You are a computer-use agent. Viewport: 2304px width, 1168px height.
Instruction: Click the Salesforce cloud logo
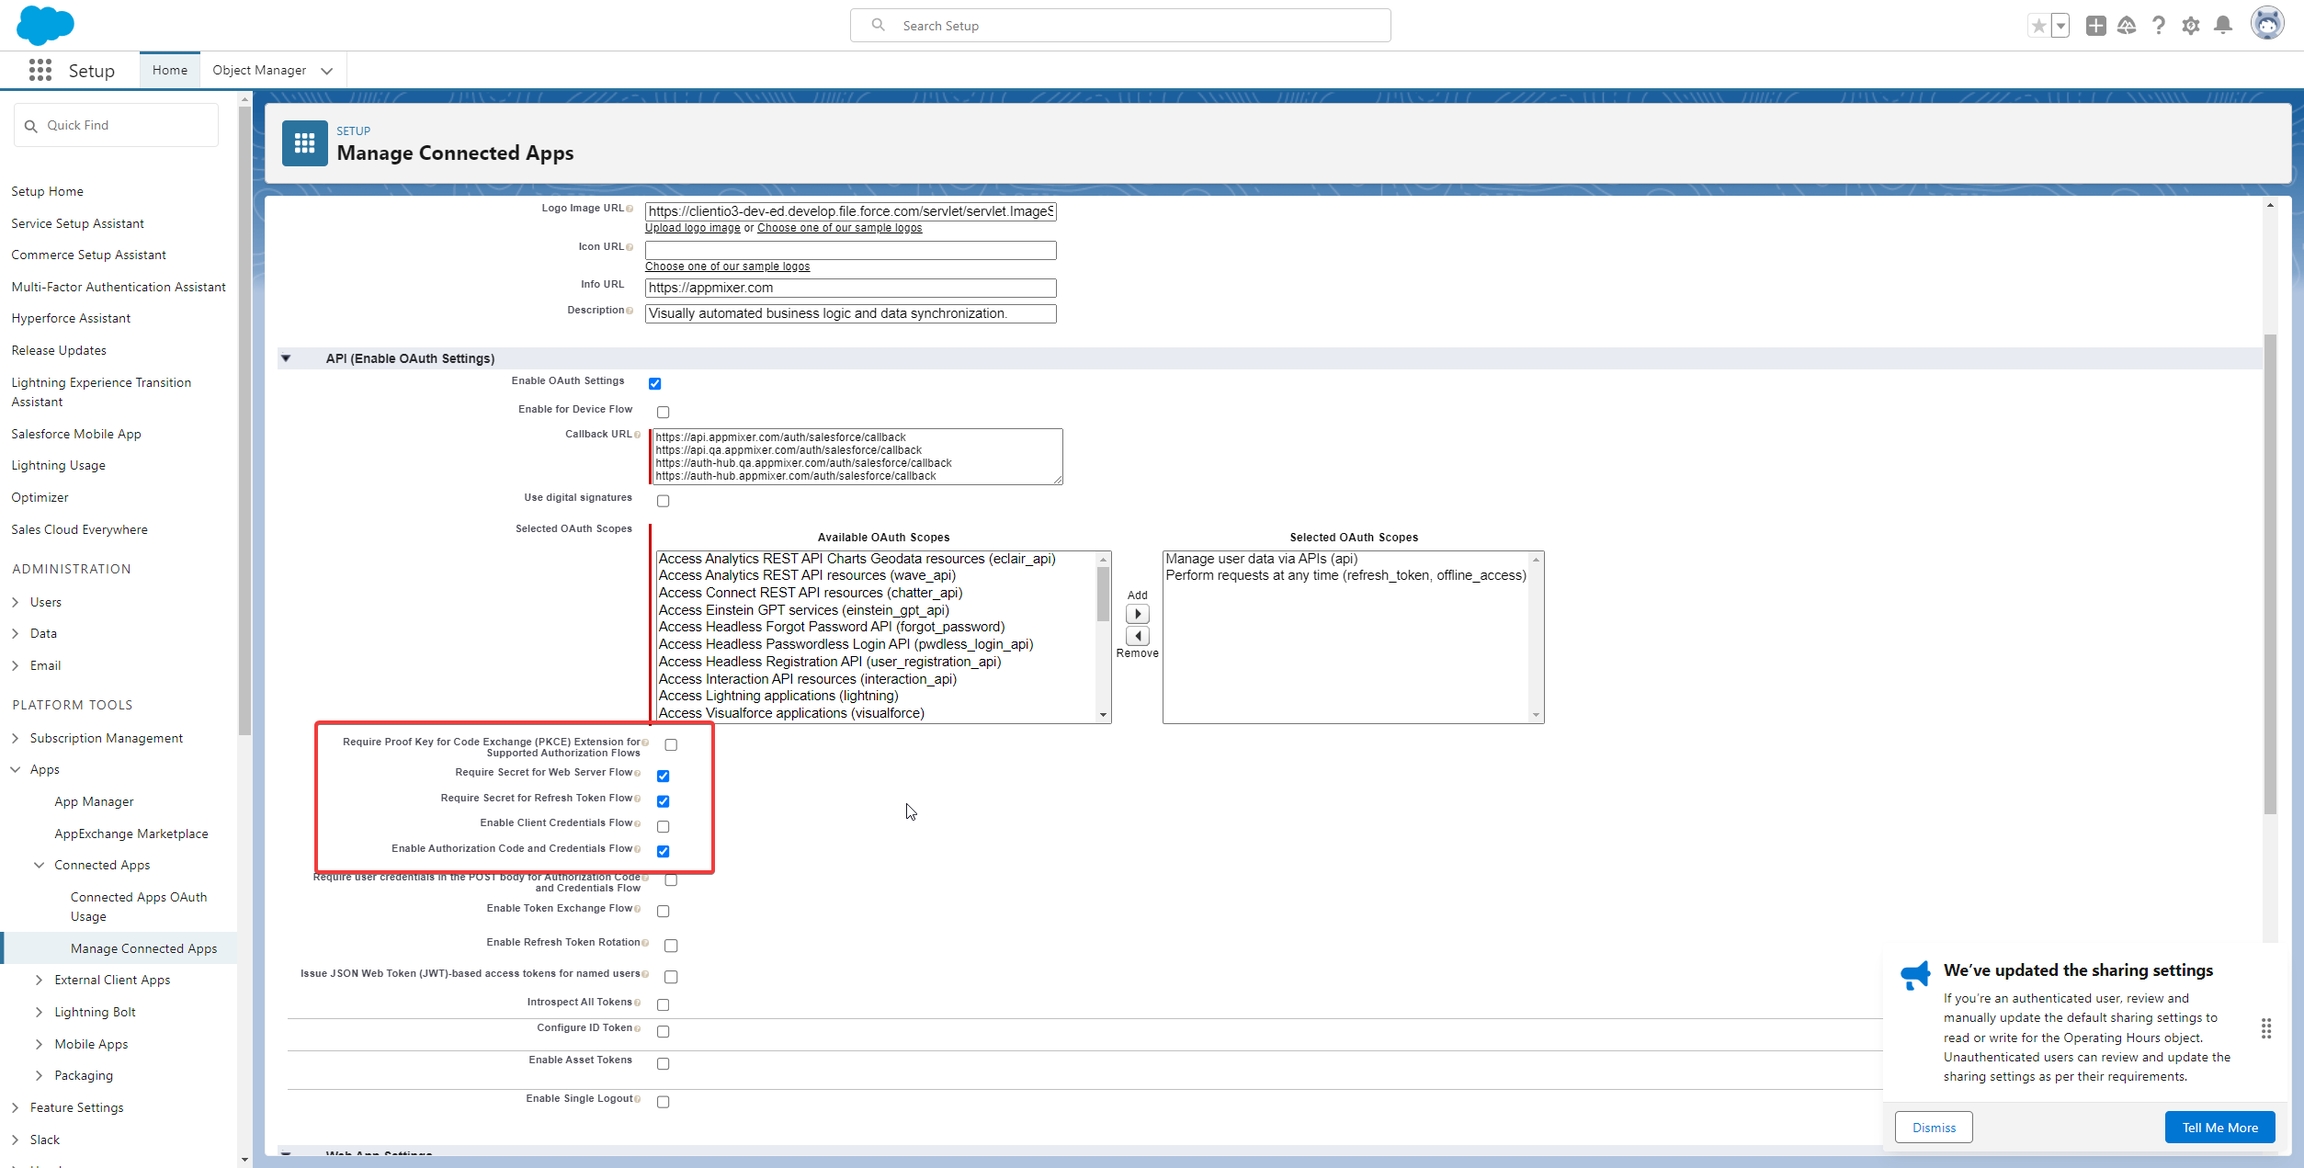45,25
